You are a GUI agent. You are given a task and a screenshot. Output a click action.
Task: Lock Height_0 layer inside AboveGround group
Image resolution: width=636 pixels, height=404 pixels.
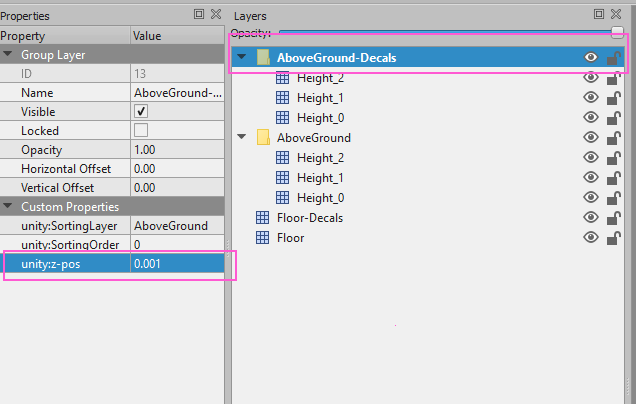tap(614, 198)
